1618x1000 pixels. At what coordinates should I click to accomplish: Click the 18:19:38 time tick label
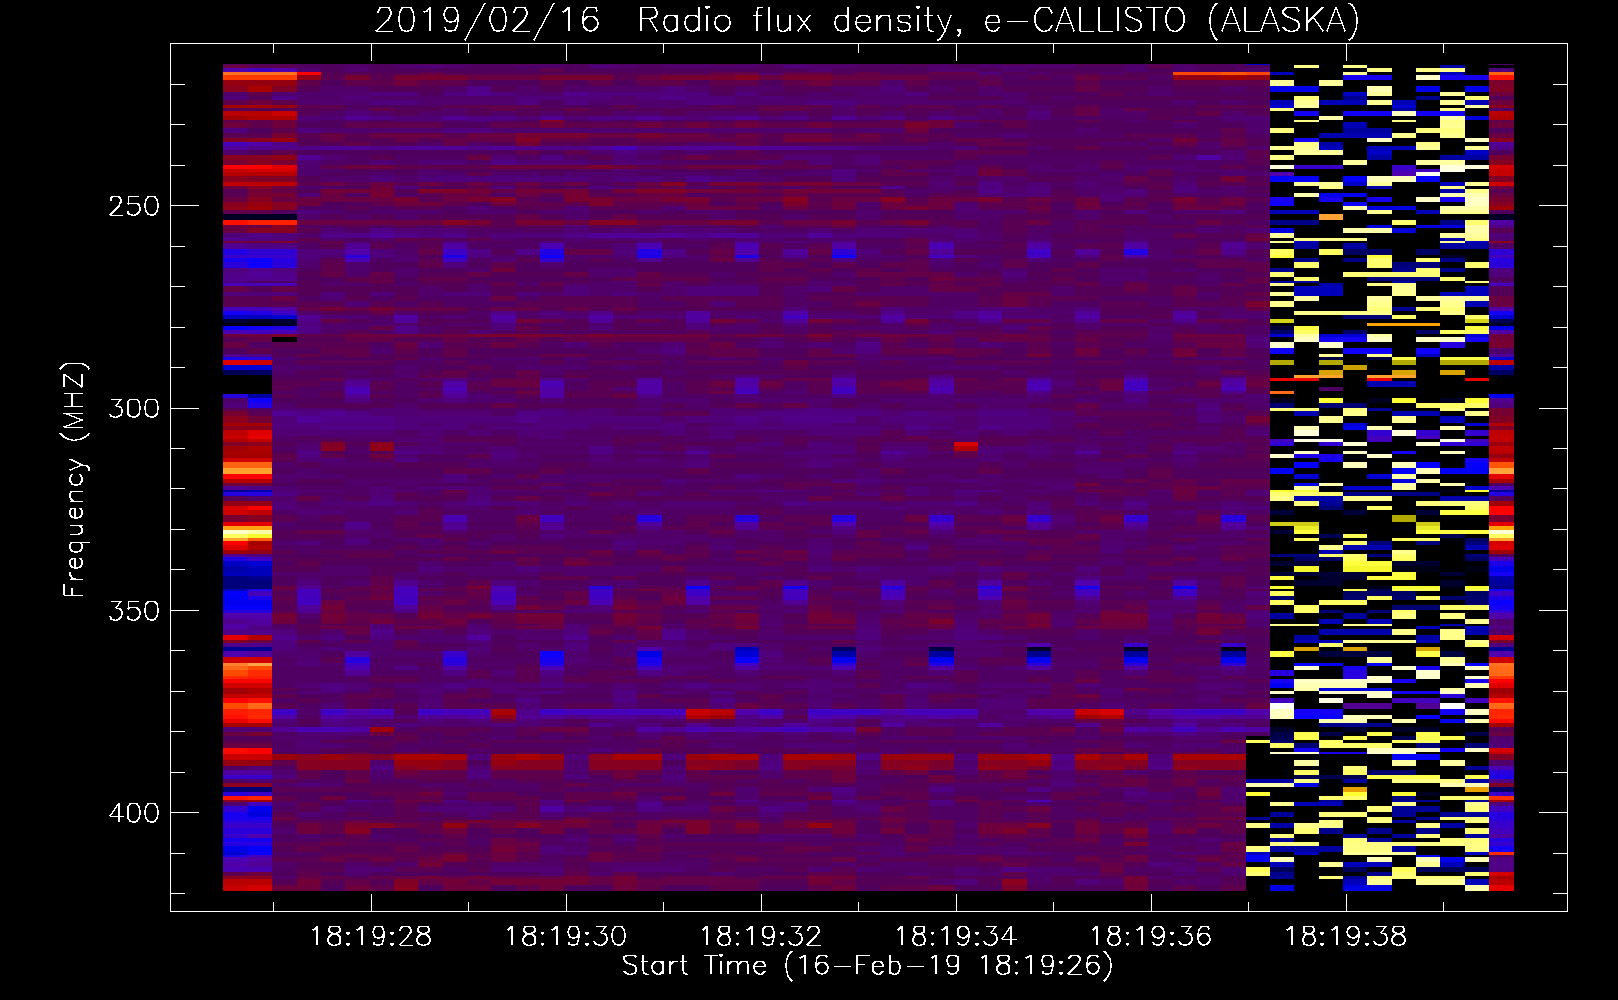click(1346, 936)
